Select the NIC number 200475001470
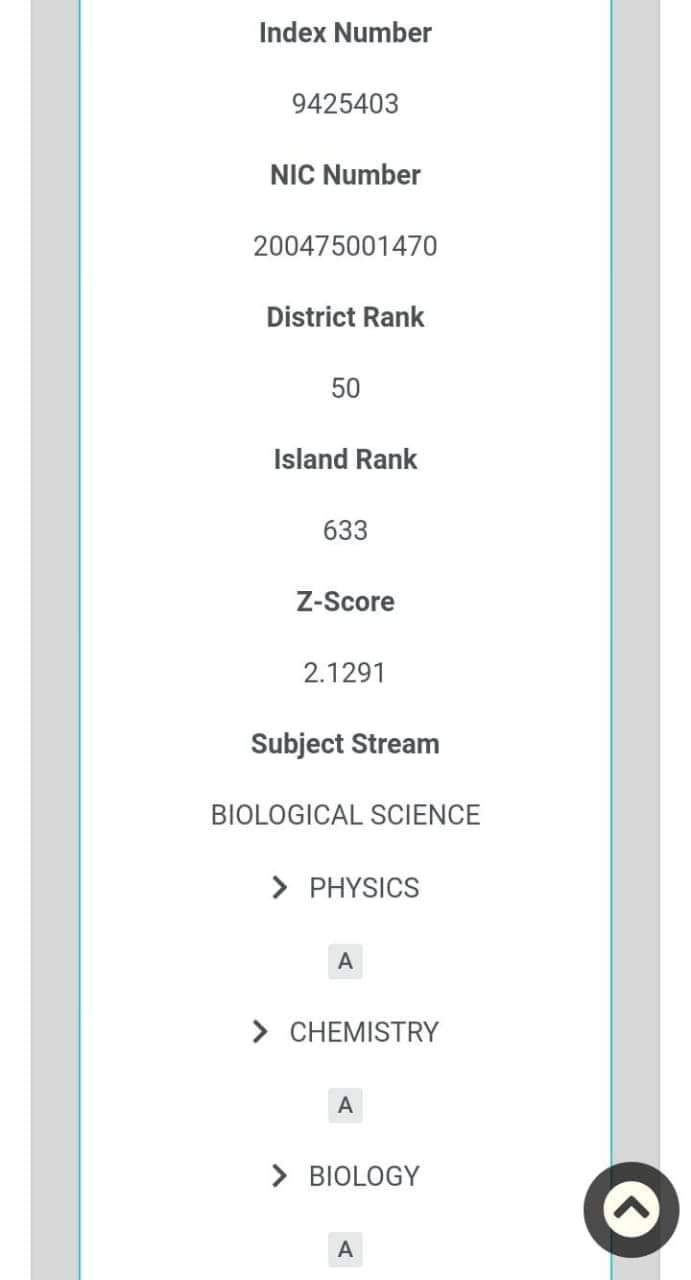 (345, 246)
